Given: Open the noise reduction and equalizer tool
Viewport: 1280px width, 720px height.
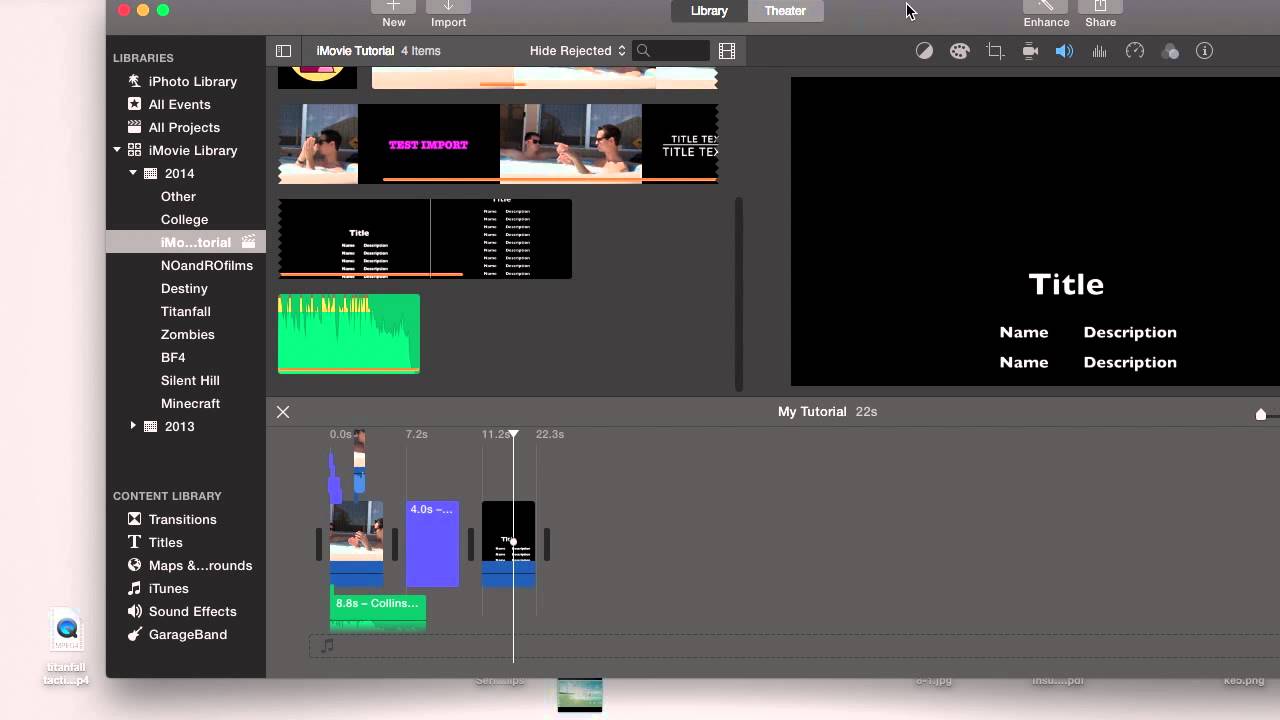Looking at the screenshot, I should click(x=1099, y=51).
